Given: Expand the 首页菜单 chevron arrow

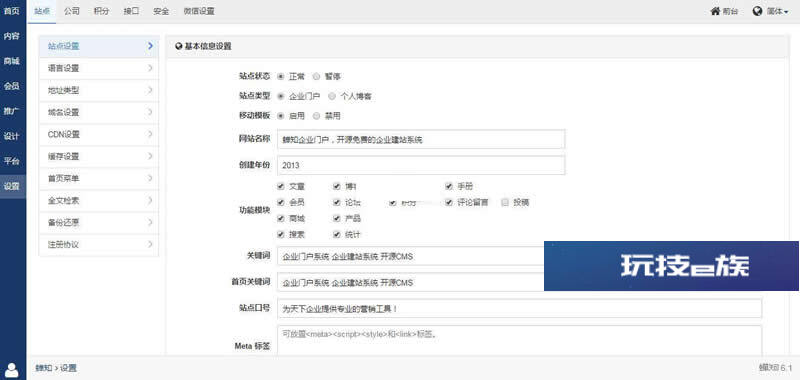Looking at the screenshot, I should point(150,178).
